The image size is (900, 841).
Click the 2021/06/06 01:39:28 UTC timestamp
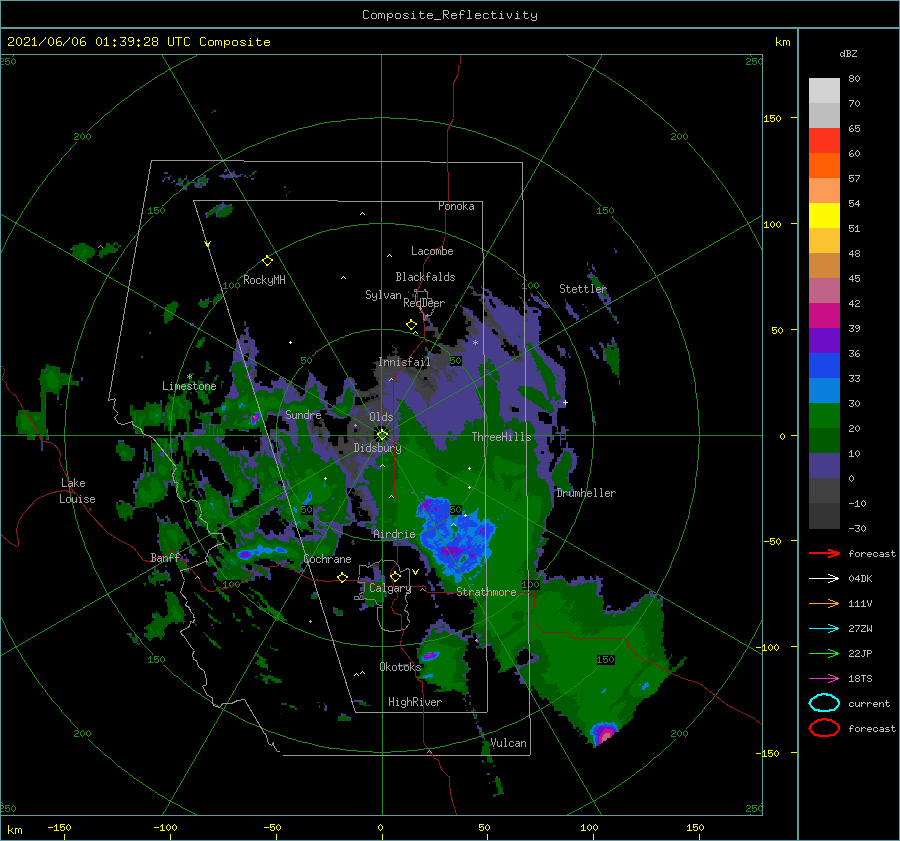(x=139, y=41)
